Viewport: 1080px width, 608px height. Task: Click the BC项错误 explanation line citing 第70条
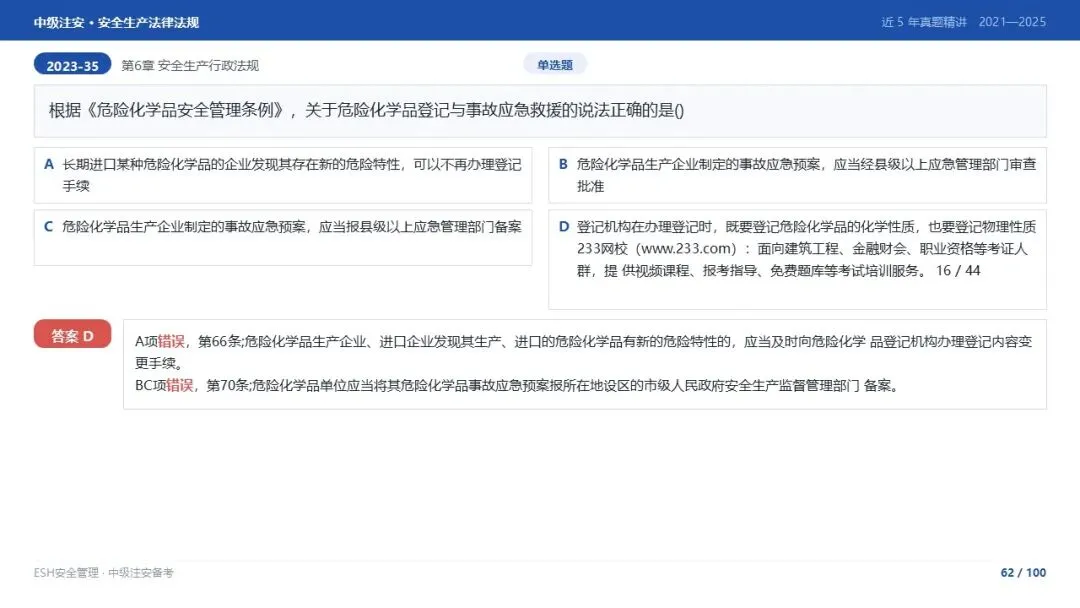coord(518,386)
